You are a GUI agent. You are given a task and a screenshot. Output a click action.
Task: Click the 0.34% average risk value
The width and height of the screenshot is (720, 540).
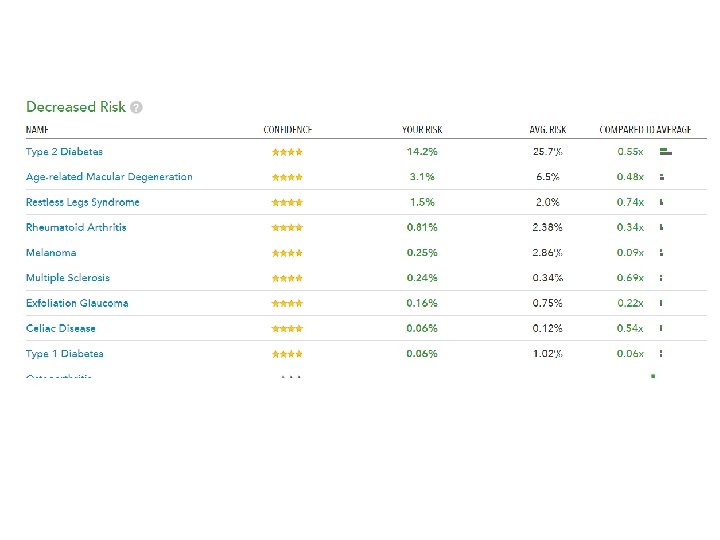pyautogui.click(x=548, y=278)
